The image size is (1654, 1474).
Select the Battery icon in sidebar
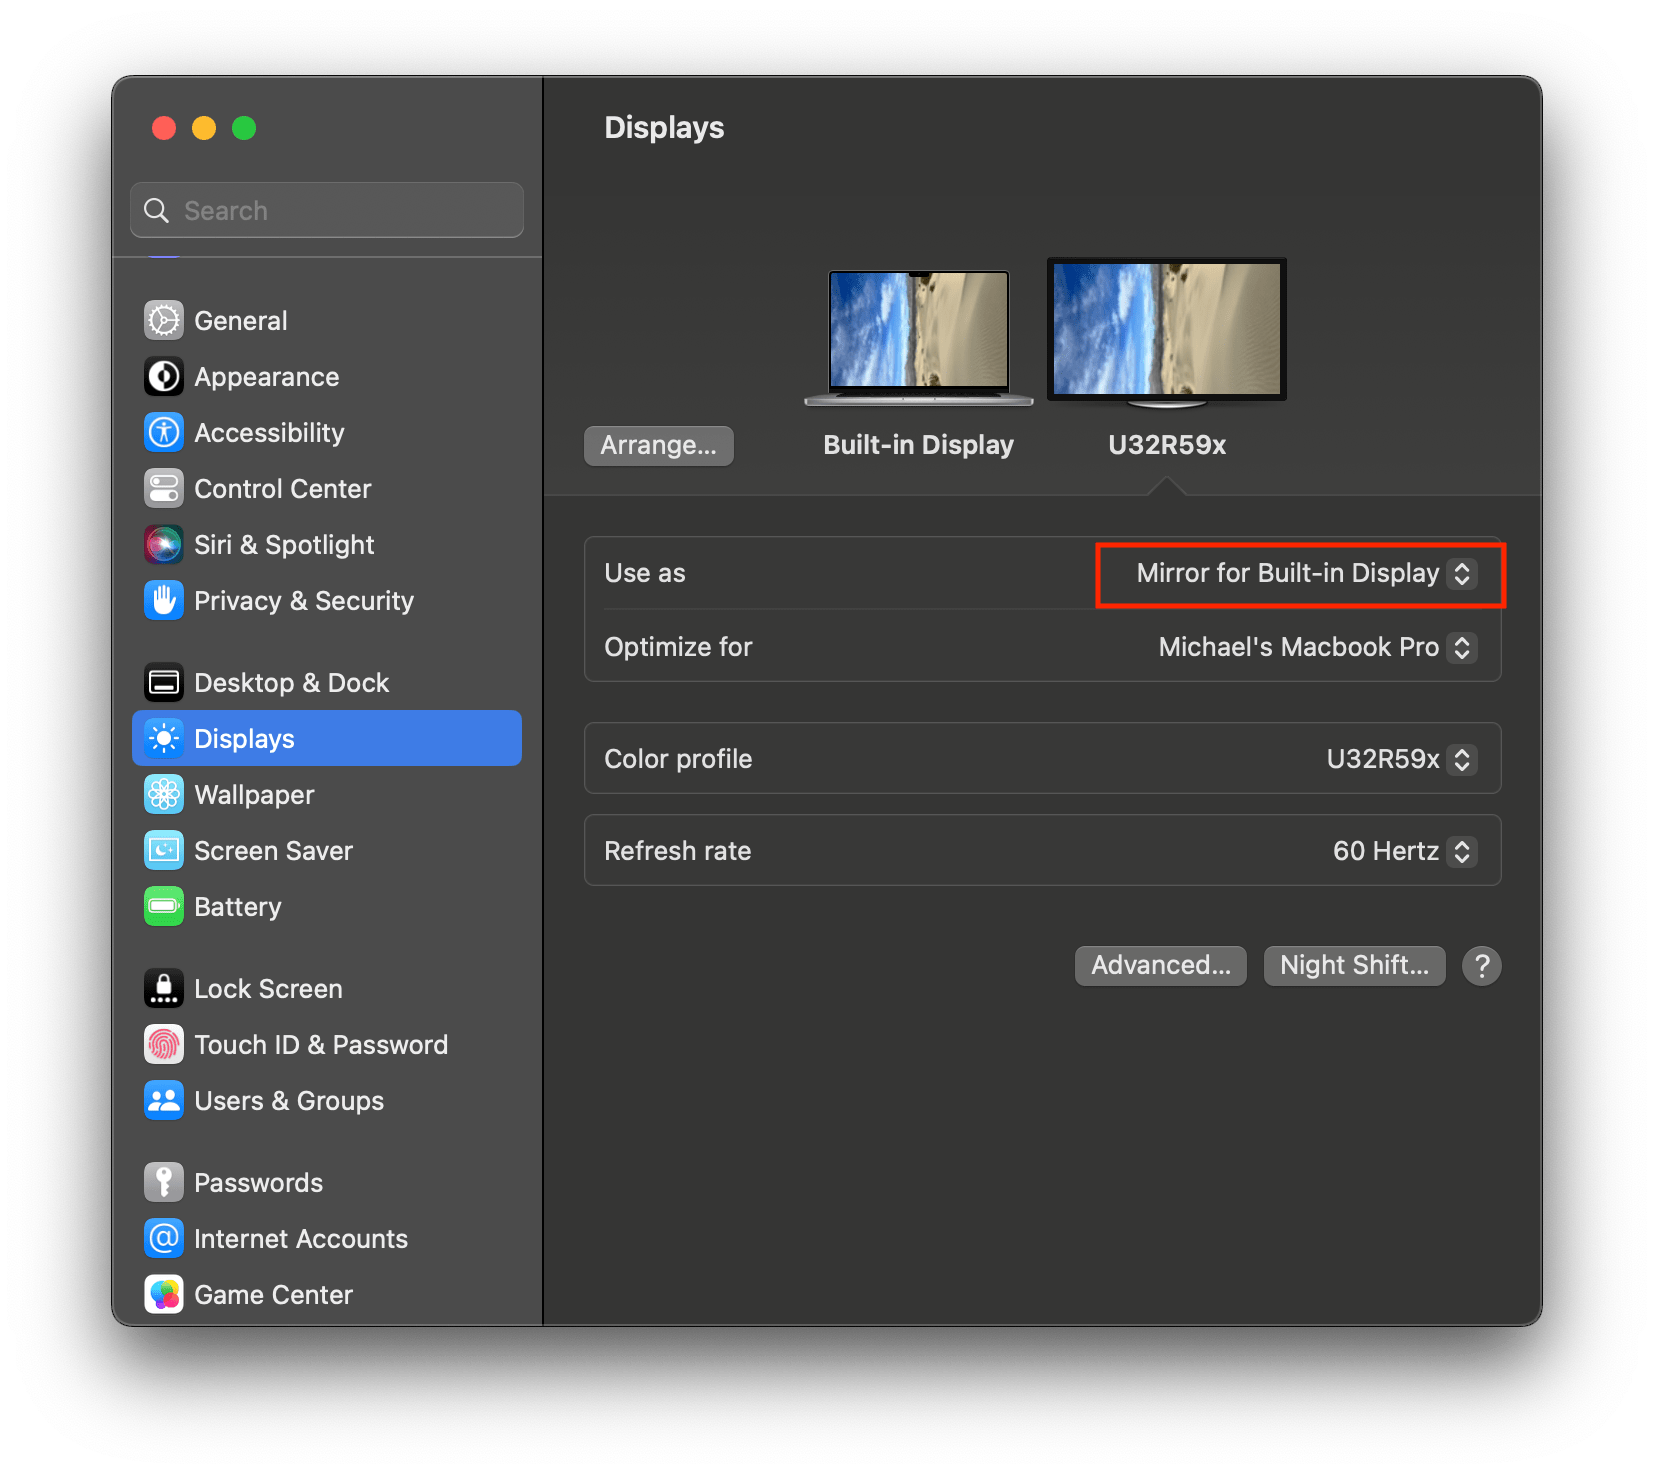(163, 906)
